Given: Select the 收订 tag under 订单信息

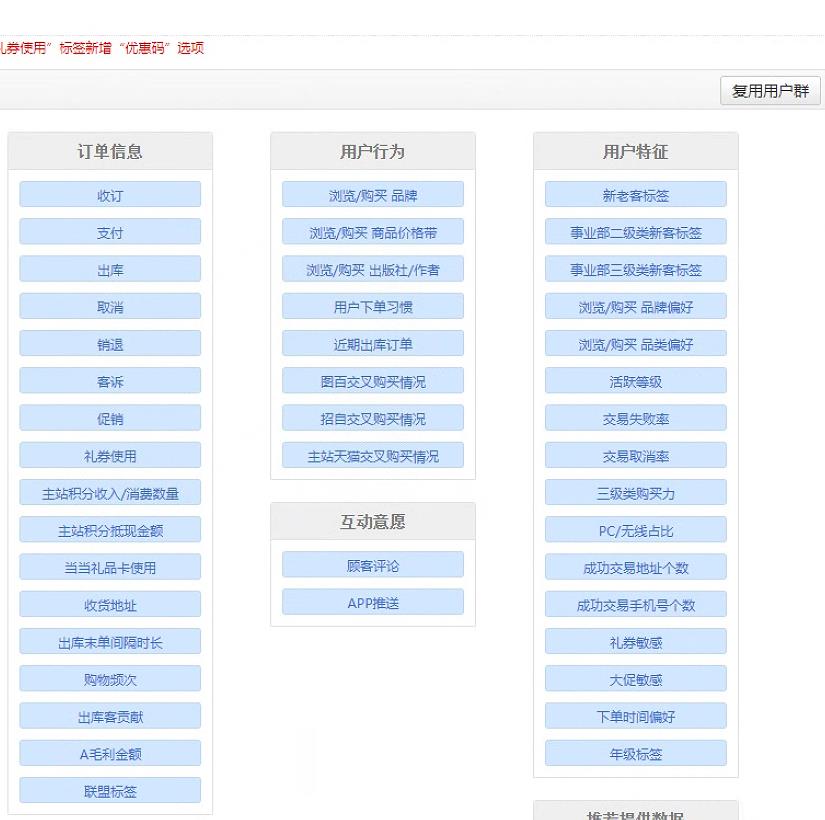Looking at the screenshot, I should (109, 194).
